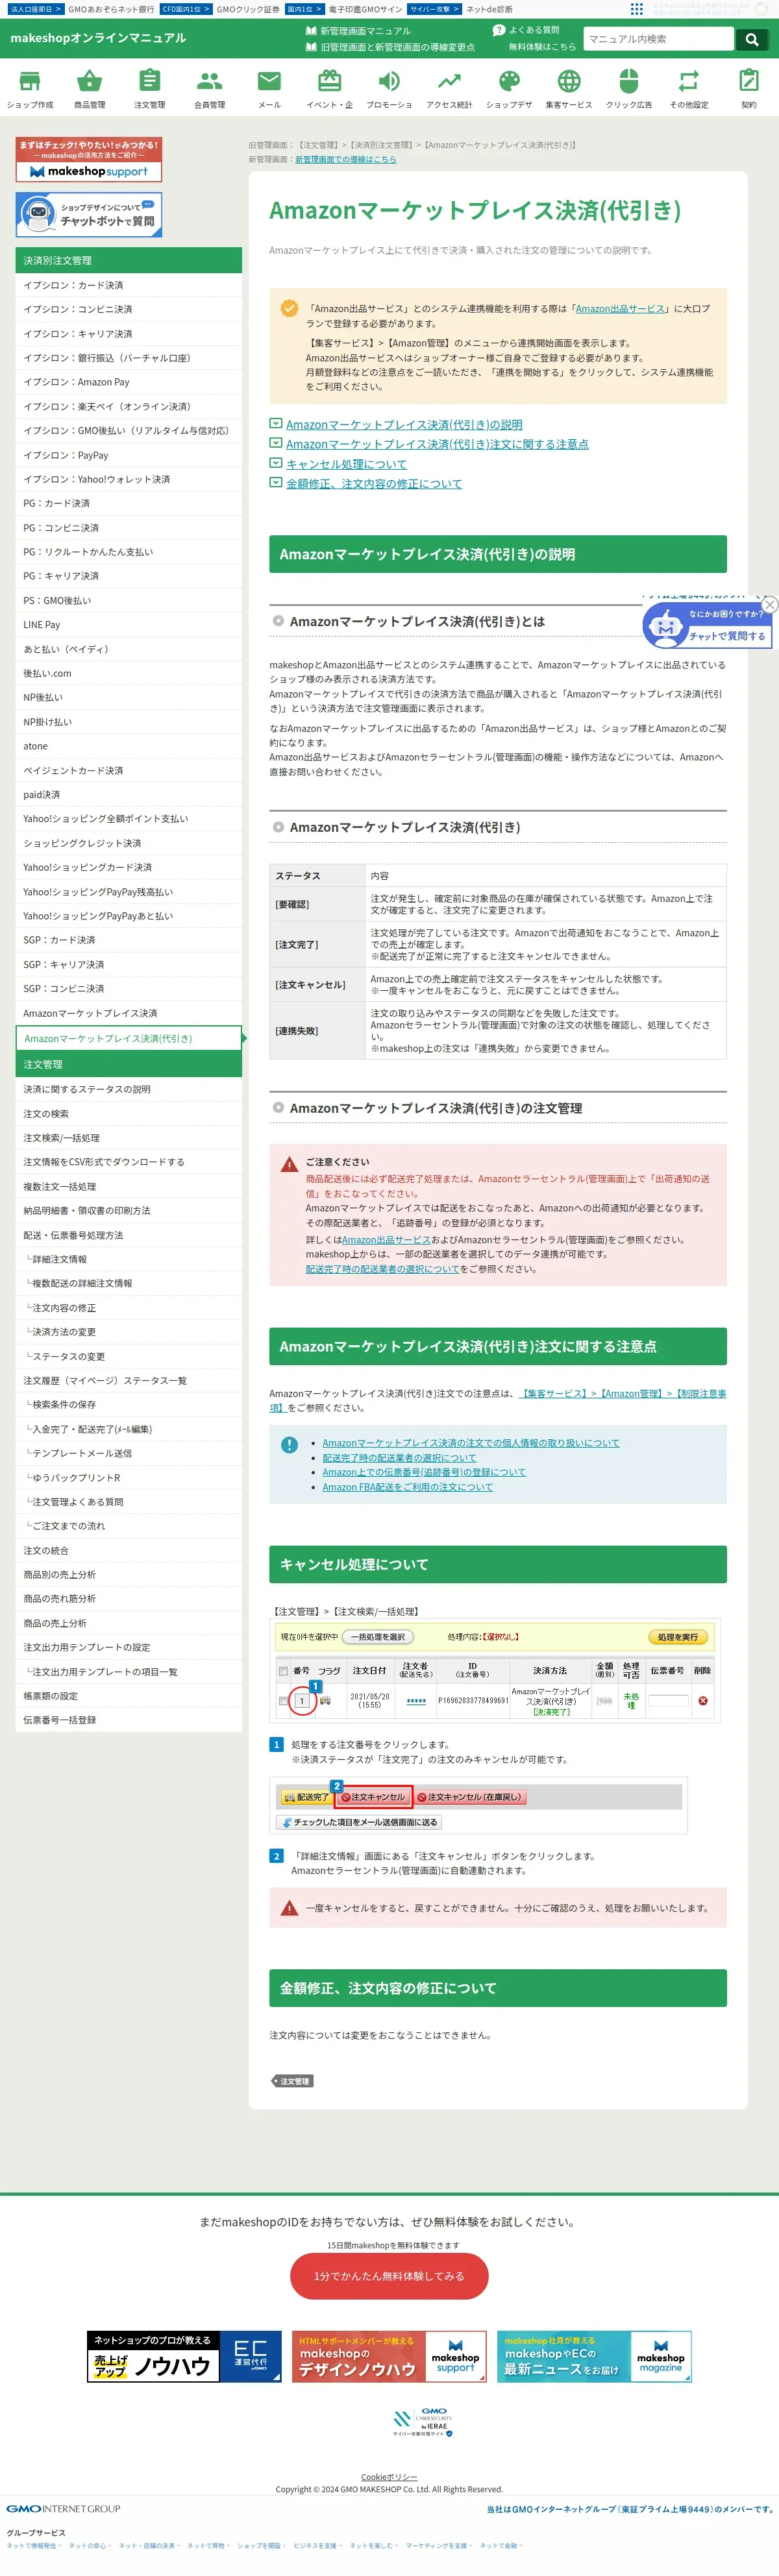Select 伝票番号一括登録 in sidebar
The image size is (779, 2576).
(129, 1720)
